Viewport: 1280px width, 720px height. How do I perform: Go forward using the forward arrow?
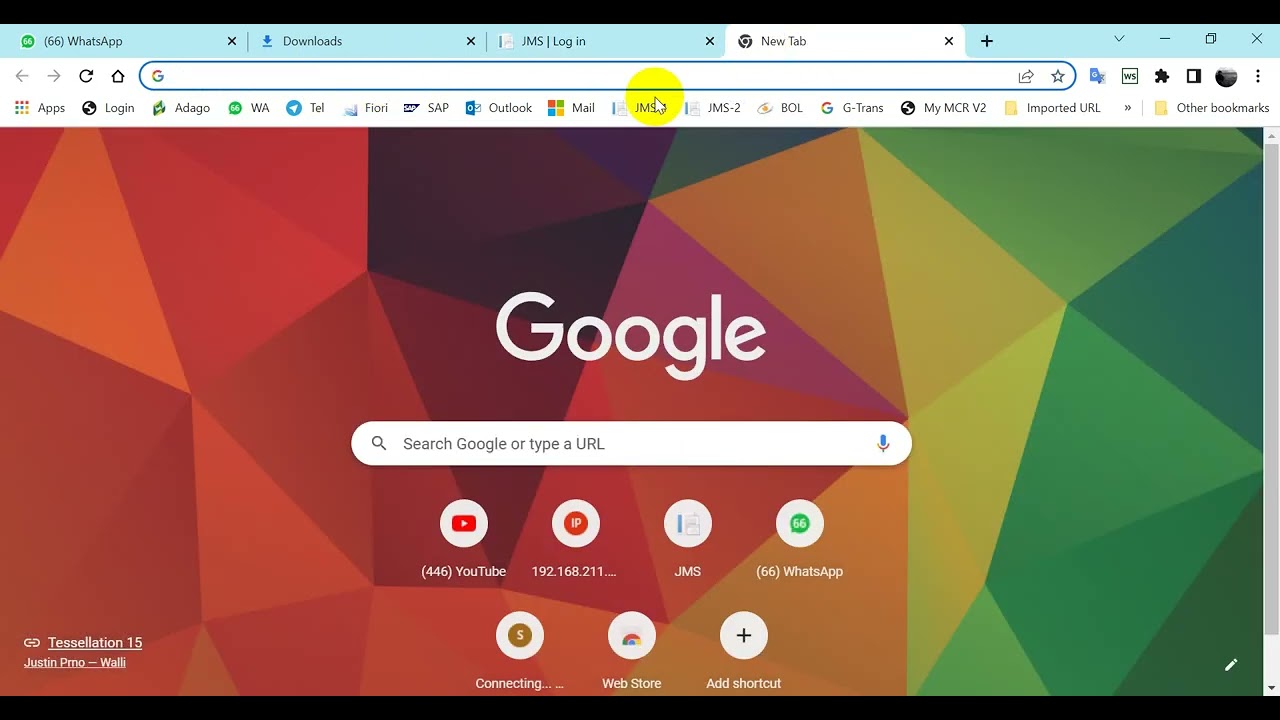[54, 76]
